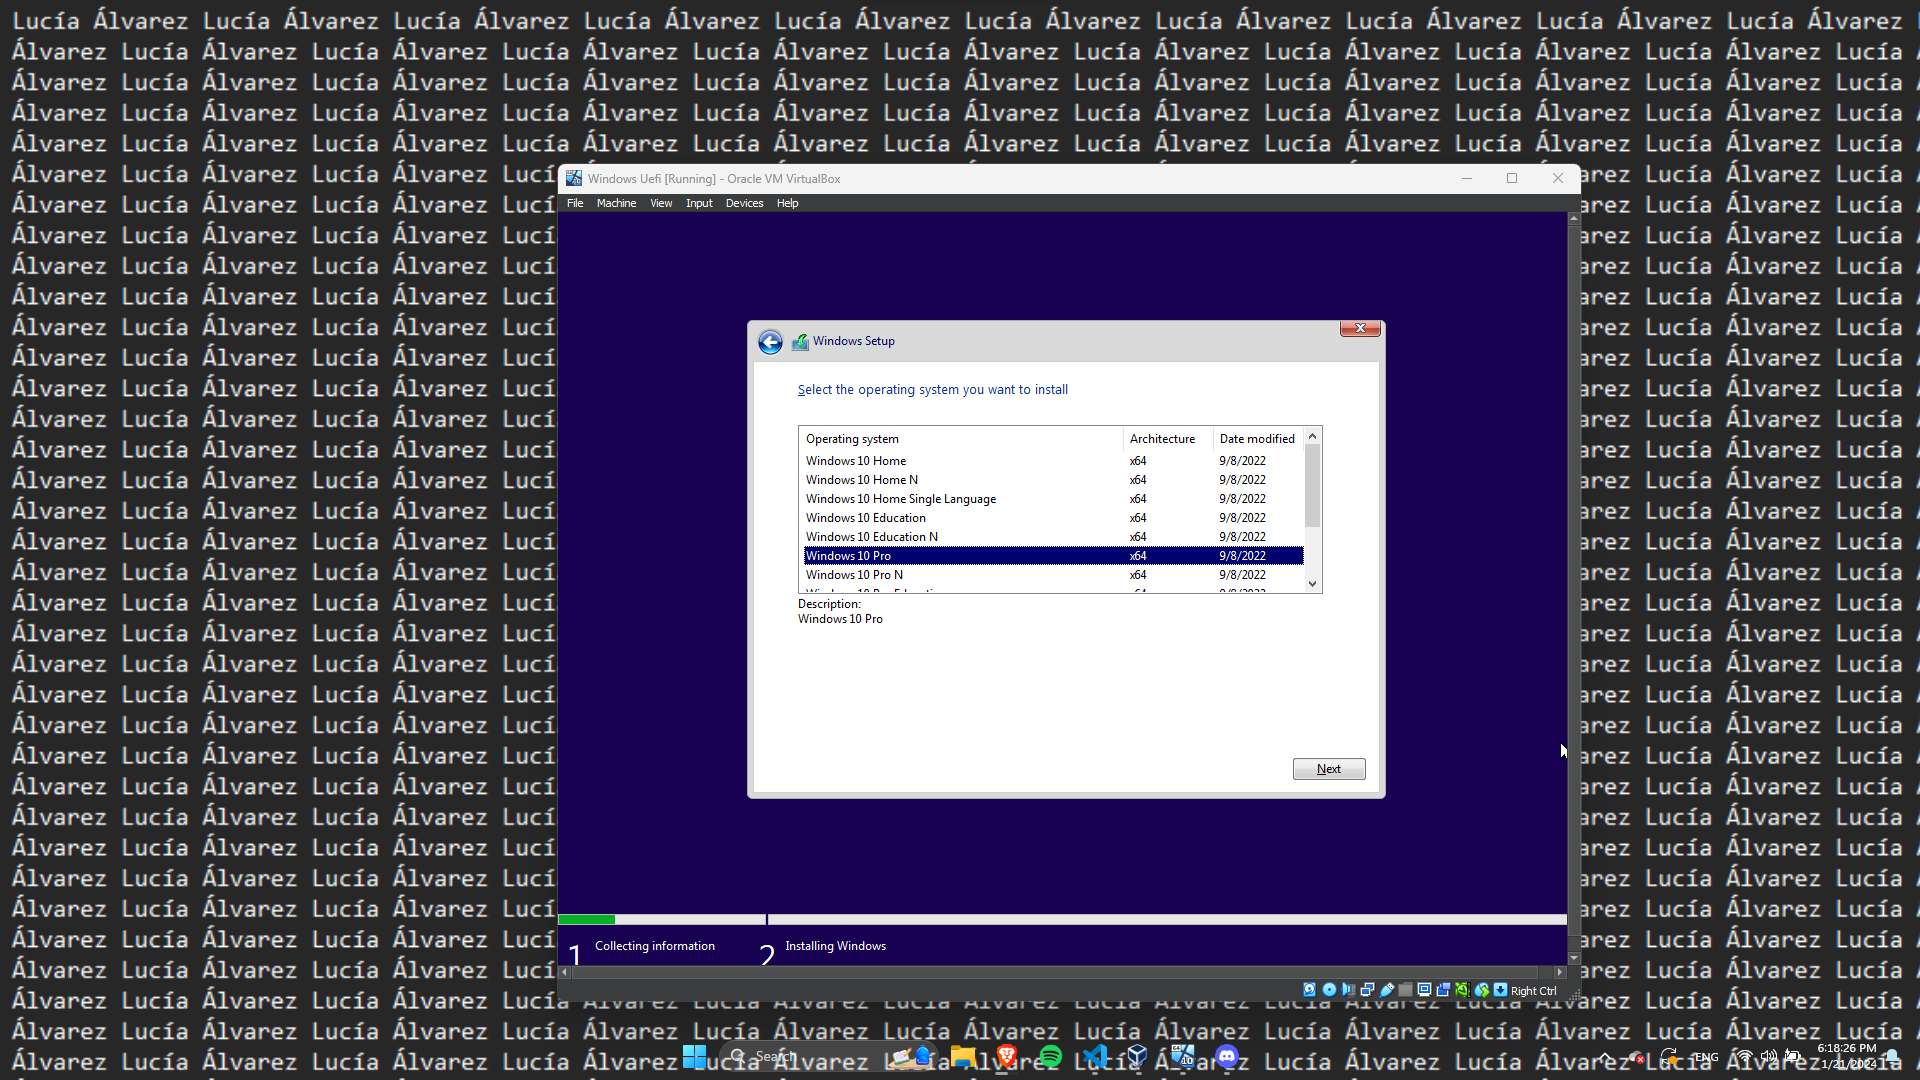Click the Architecture column header
1920x1080 pixels.
(1162, 439)
